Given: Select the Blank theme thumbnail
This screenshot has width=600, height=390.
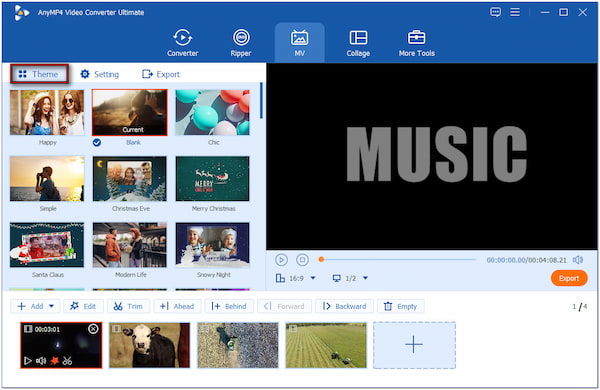Looking at the screenshot, I should pyautogui.click(x=130, y=113).
